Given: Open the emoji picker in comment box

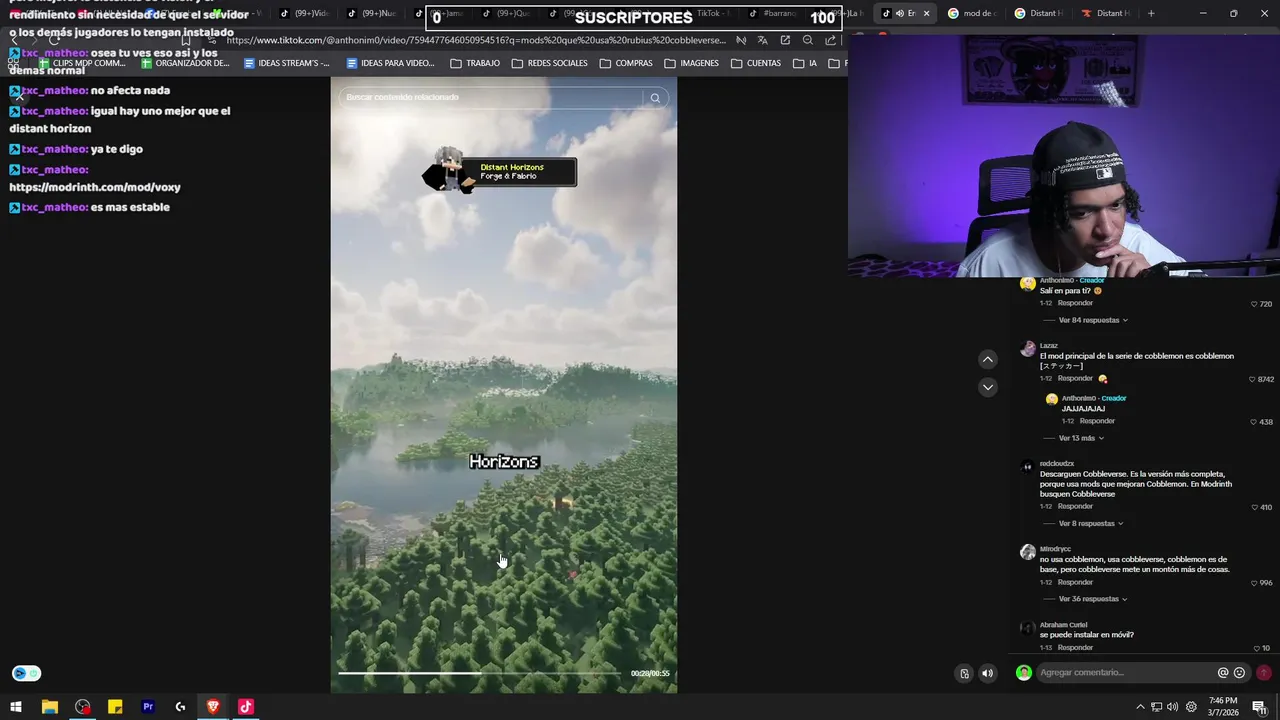Looking at the screenshot, I should point(1240,673).
